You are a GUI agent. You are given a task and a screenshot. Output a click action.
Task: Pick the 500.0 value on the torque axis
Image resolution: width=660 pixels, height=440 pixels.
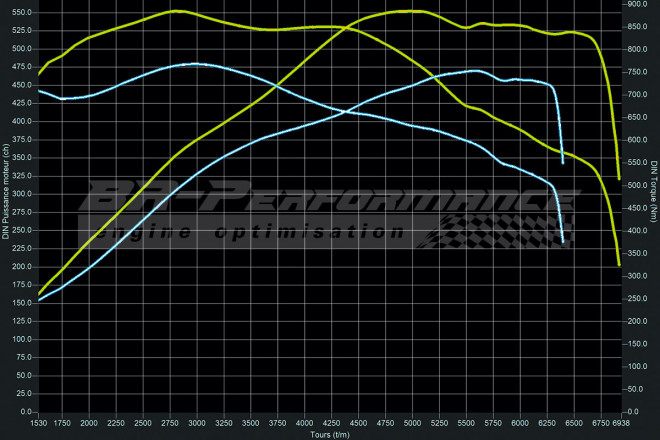636,186
